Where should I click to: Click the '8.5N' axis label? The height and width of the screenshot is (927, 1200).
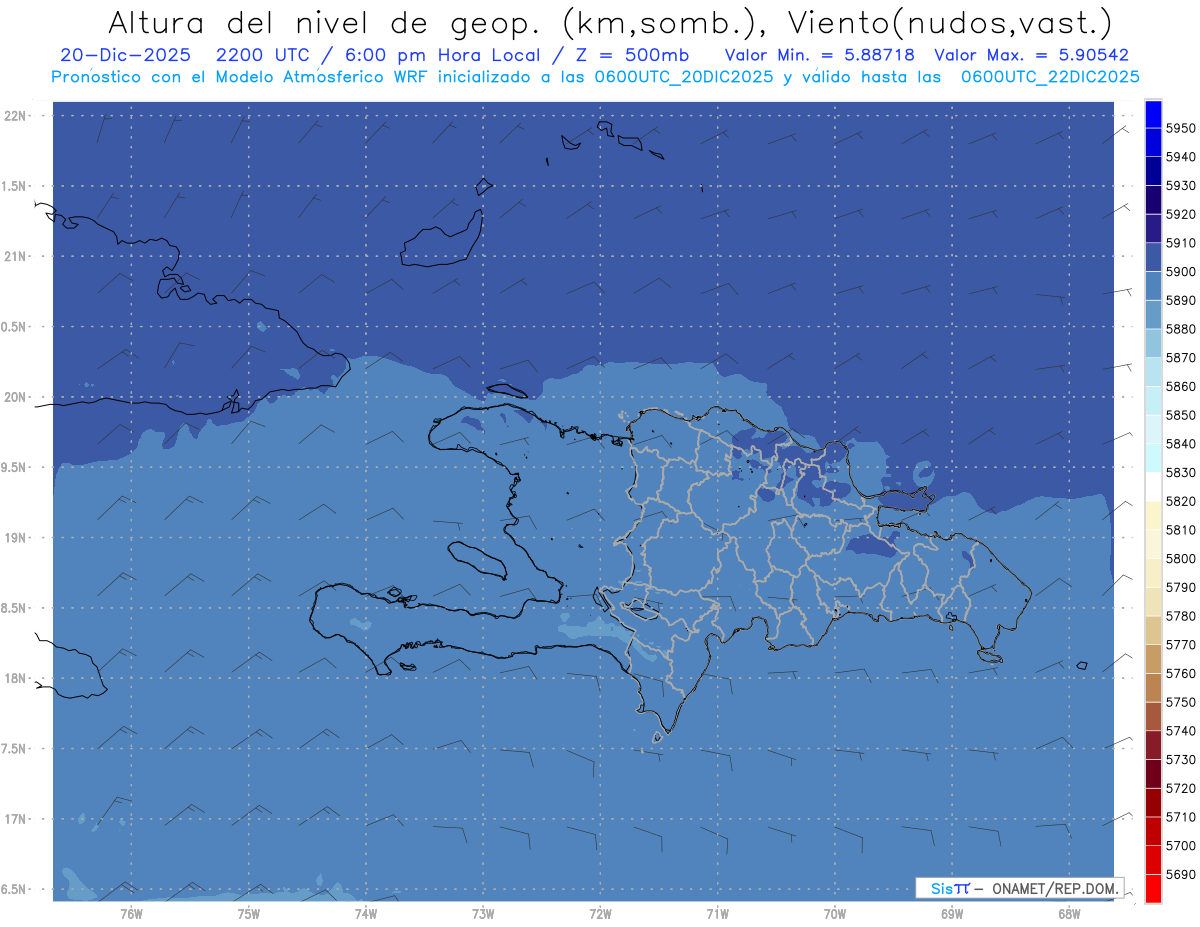pos(13,608)
